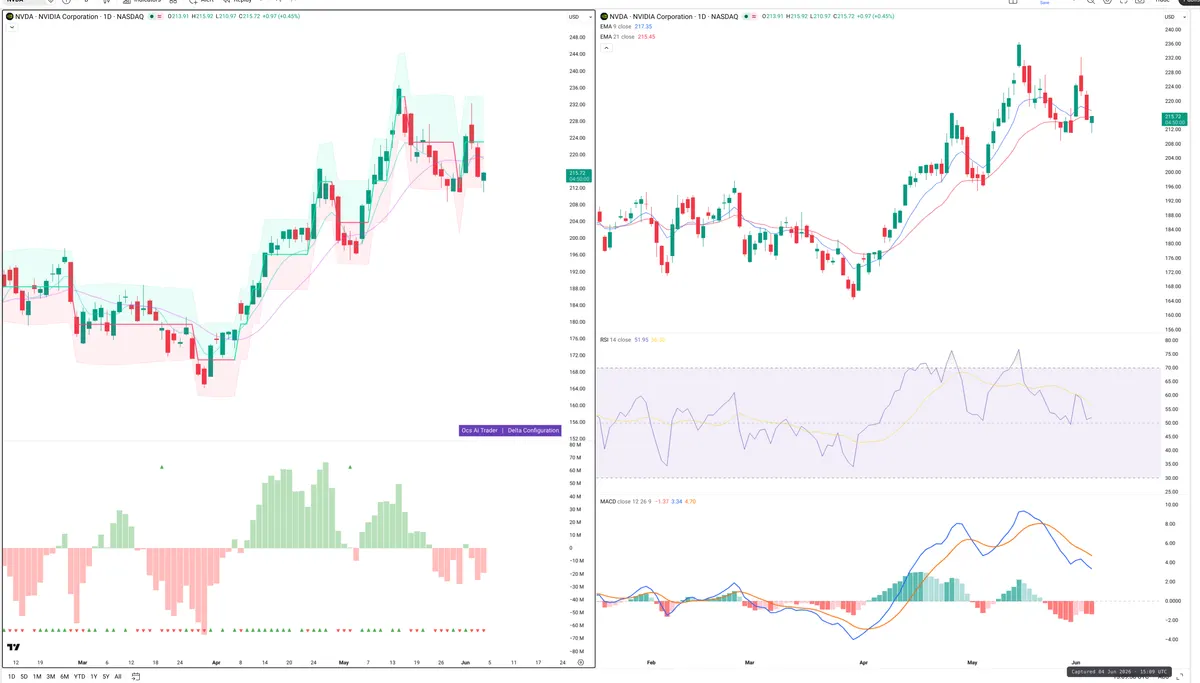Select the 1M time range
The height and width of the screenshot is (683, 1200).
37,676
